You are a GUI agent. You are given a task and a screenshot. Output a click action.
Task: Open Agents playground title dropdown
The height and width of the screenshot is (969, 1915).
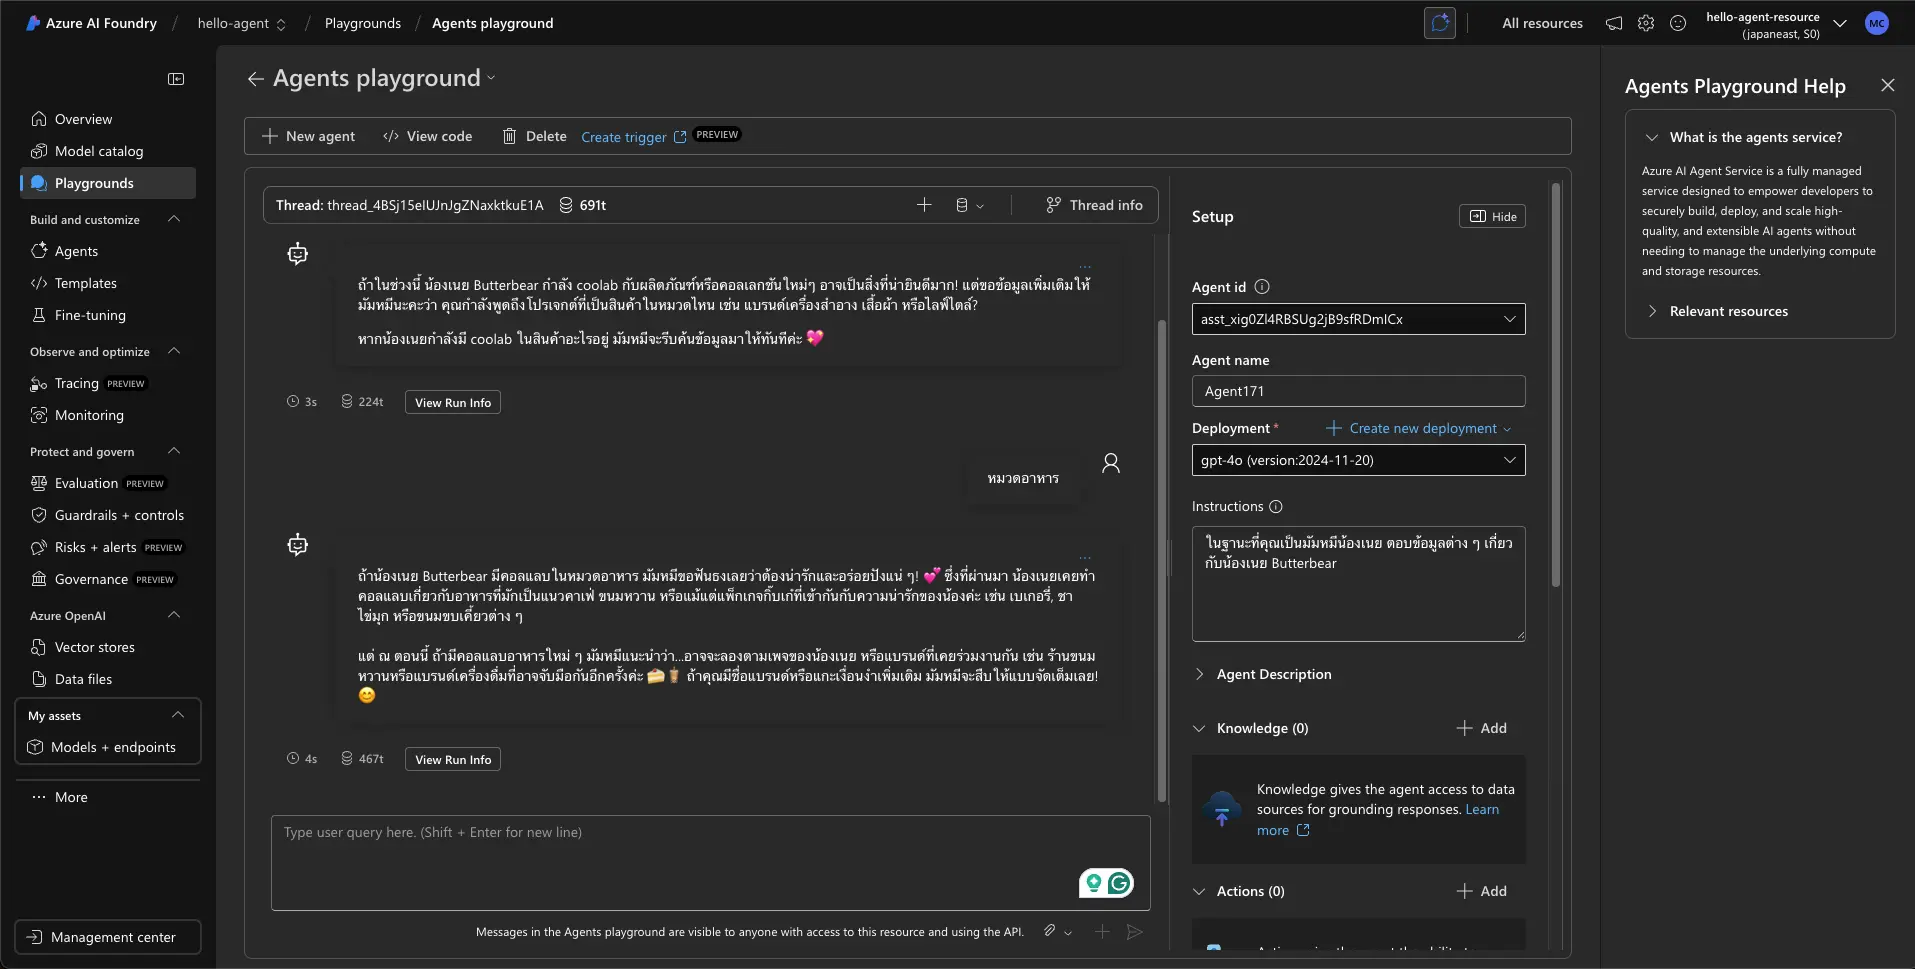(x=491, y=79)
